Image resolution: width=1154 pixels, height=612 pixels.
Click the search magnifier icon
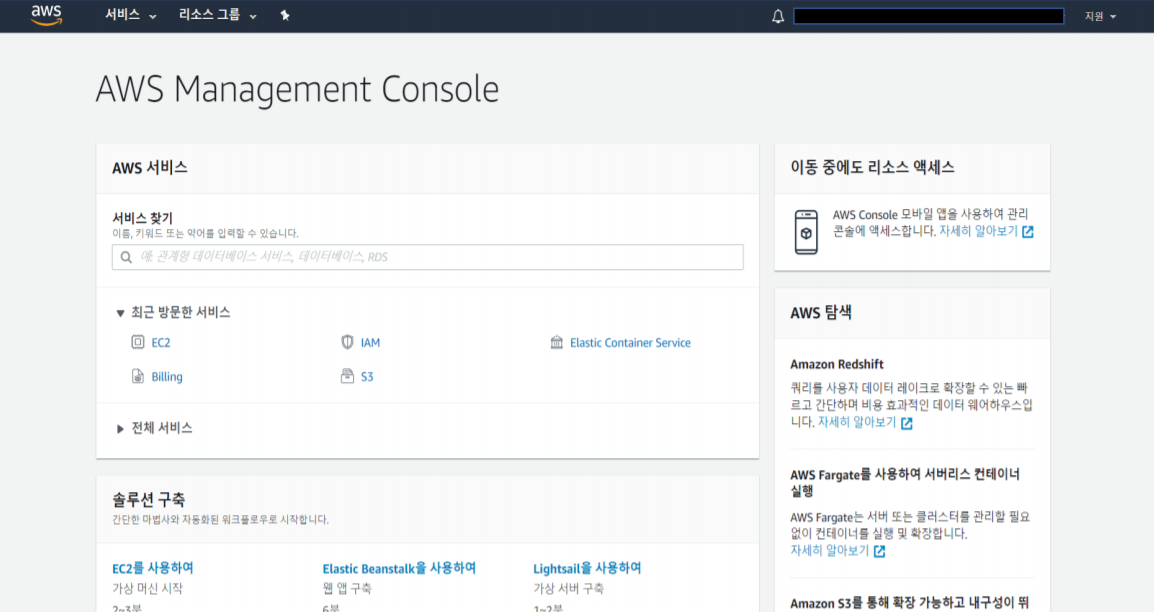click(x=127, y=257)
